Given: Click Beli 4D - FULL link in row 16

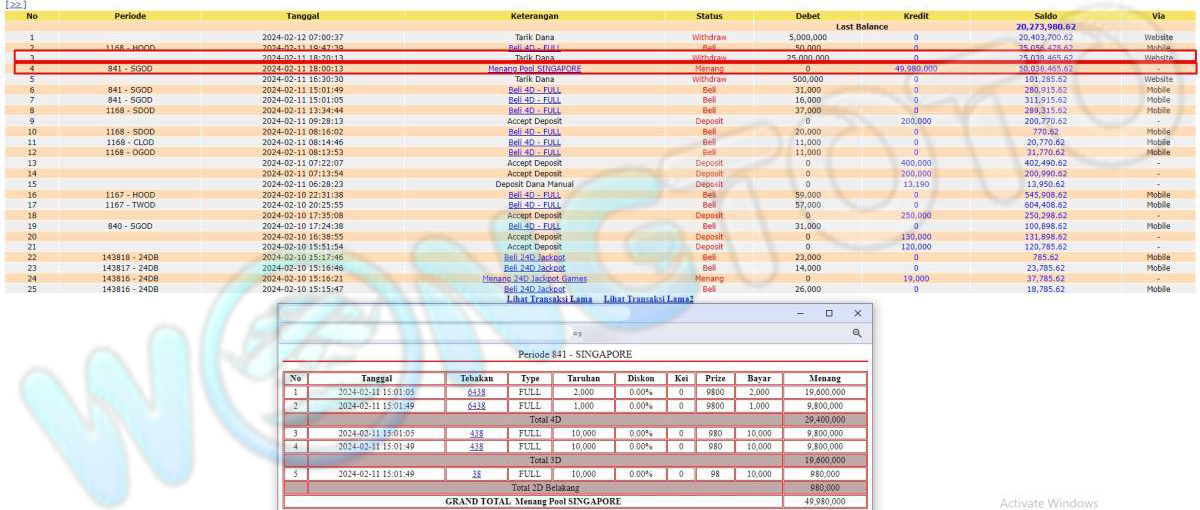Looking at the screenshot, I should point(534,194).
